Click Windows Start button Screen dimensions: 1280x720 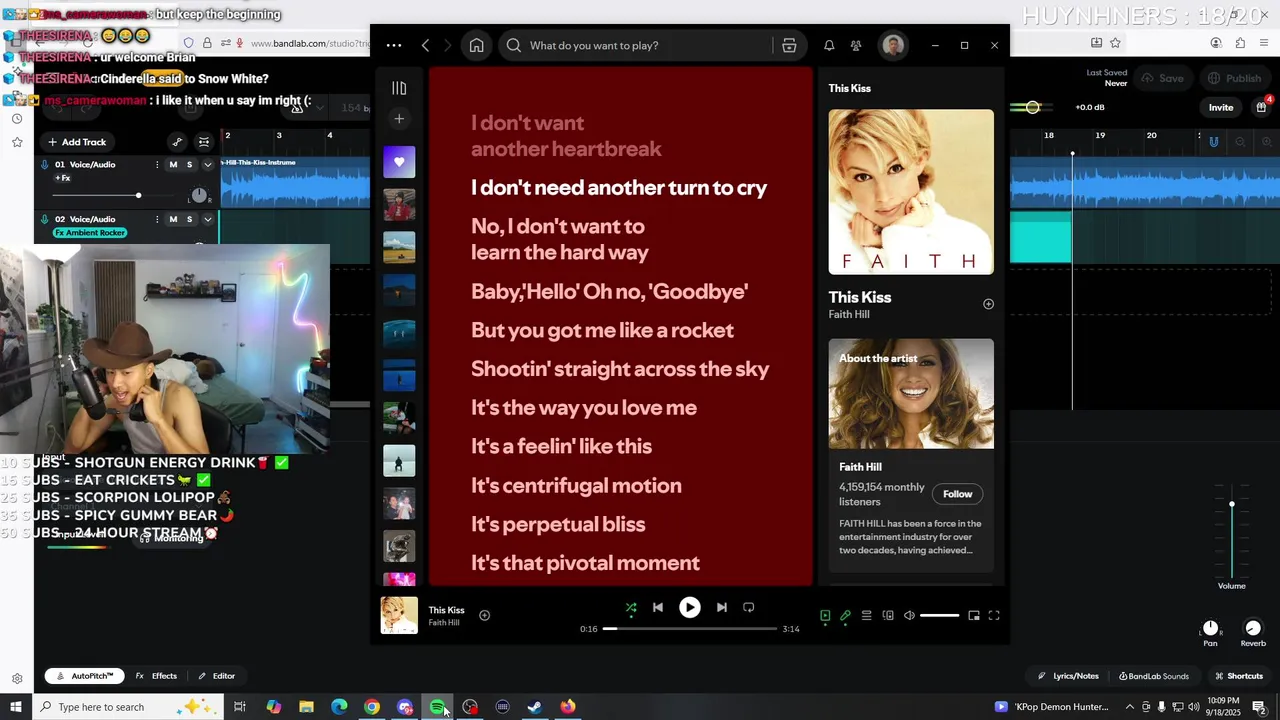(x=16, y=707)
